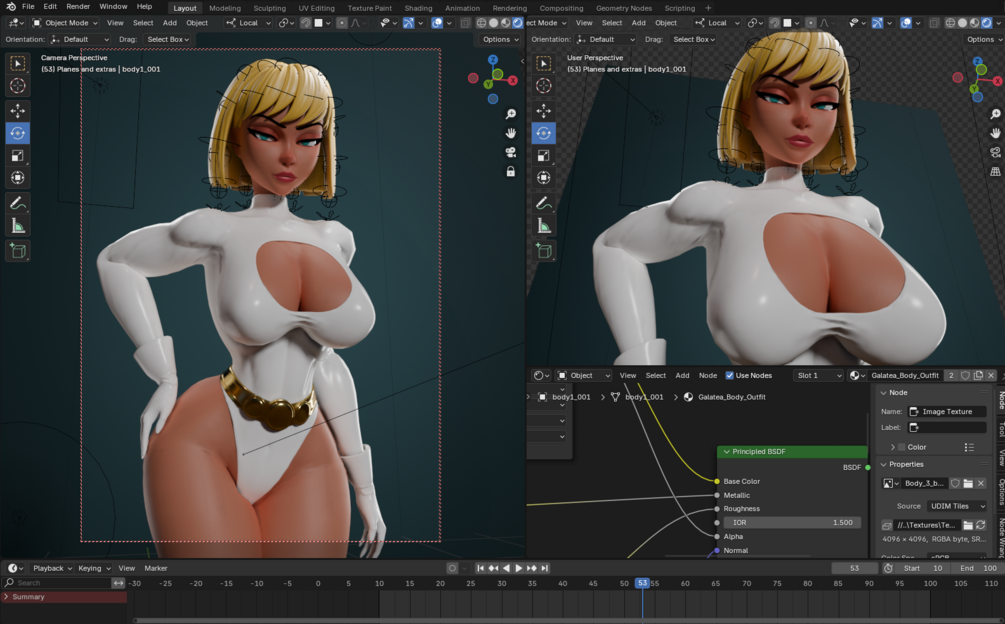Click the Blender logo menu icon
1005x624 pixels.
[x=11, y=7]
